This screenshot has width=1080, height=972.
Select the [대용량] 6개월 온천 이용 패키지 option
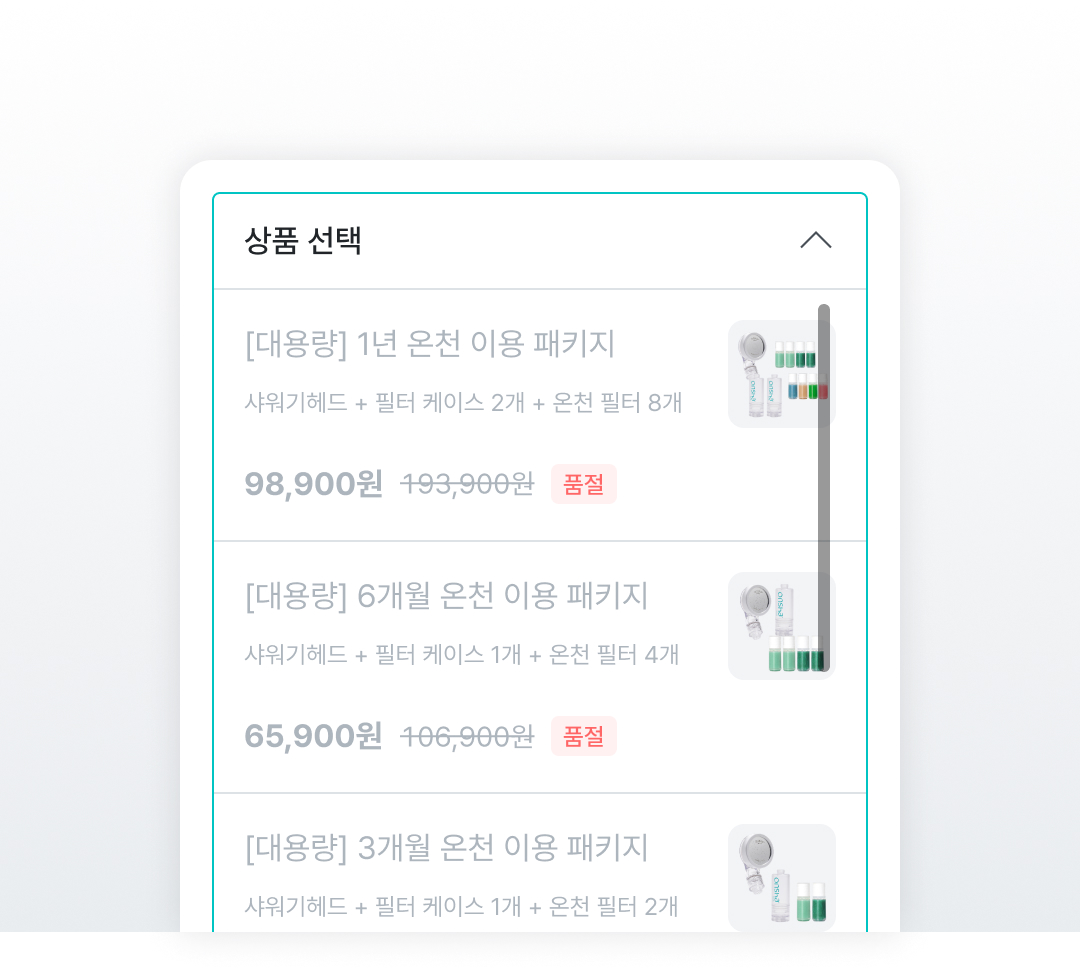click(x=446, y=596)
